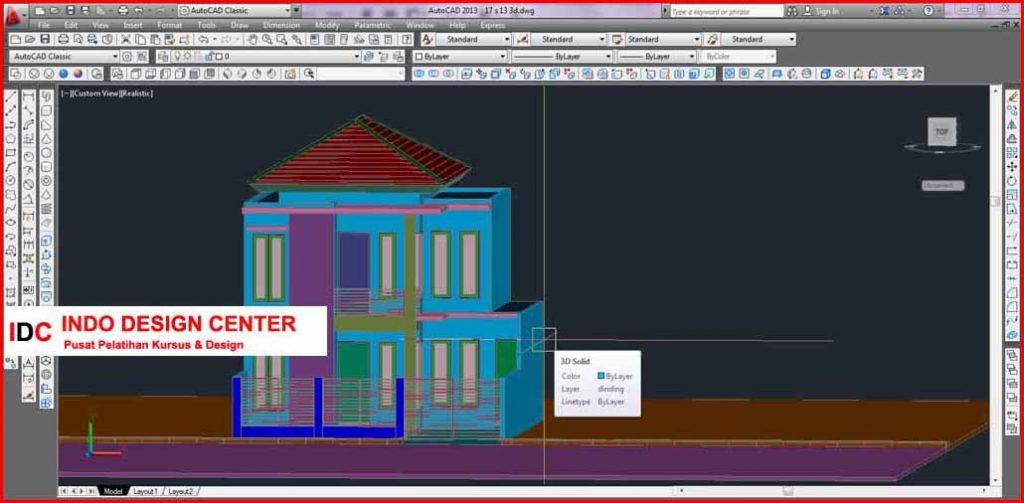Click the Text Style icon

click(x=427, y=39)
